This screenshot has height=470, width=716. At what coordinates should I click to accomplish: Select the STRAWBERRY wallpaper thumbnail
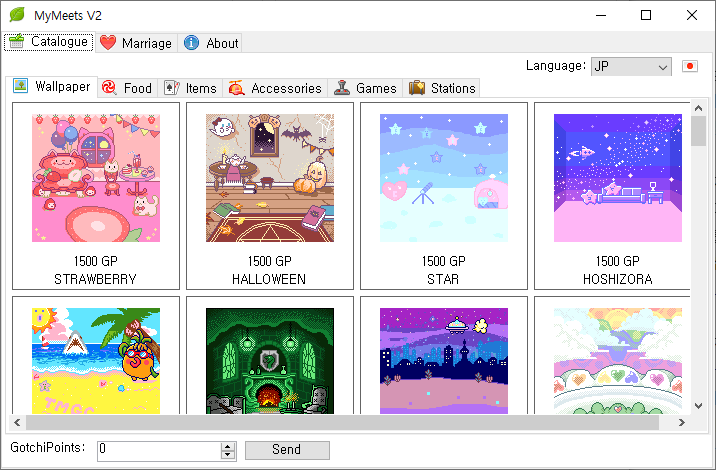96,178
